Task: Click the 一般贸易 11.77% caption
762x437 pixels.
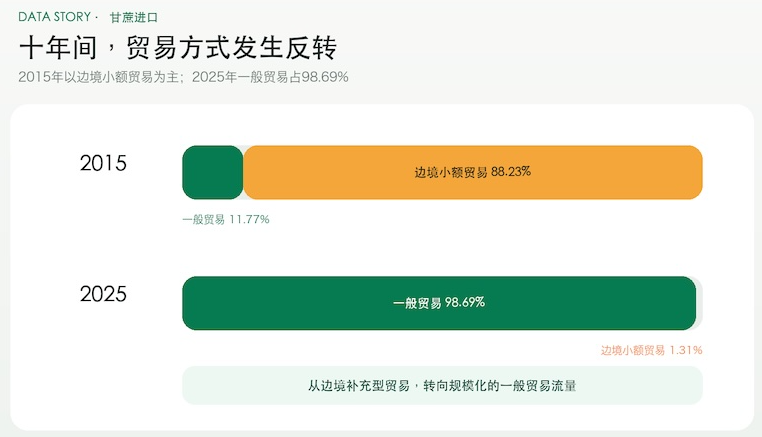Action: point(225,220)
